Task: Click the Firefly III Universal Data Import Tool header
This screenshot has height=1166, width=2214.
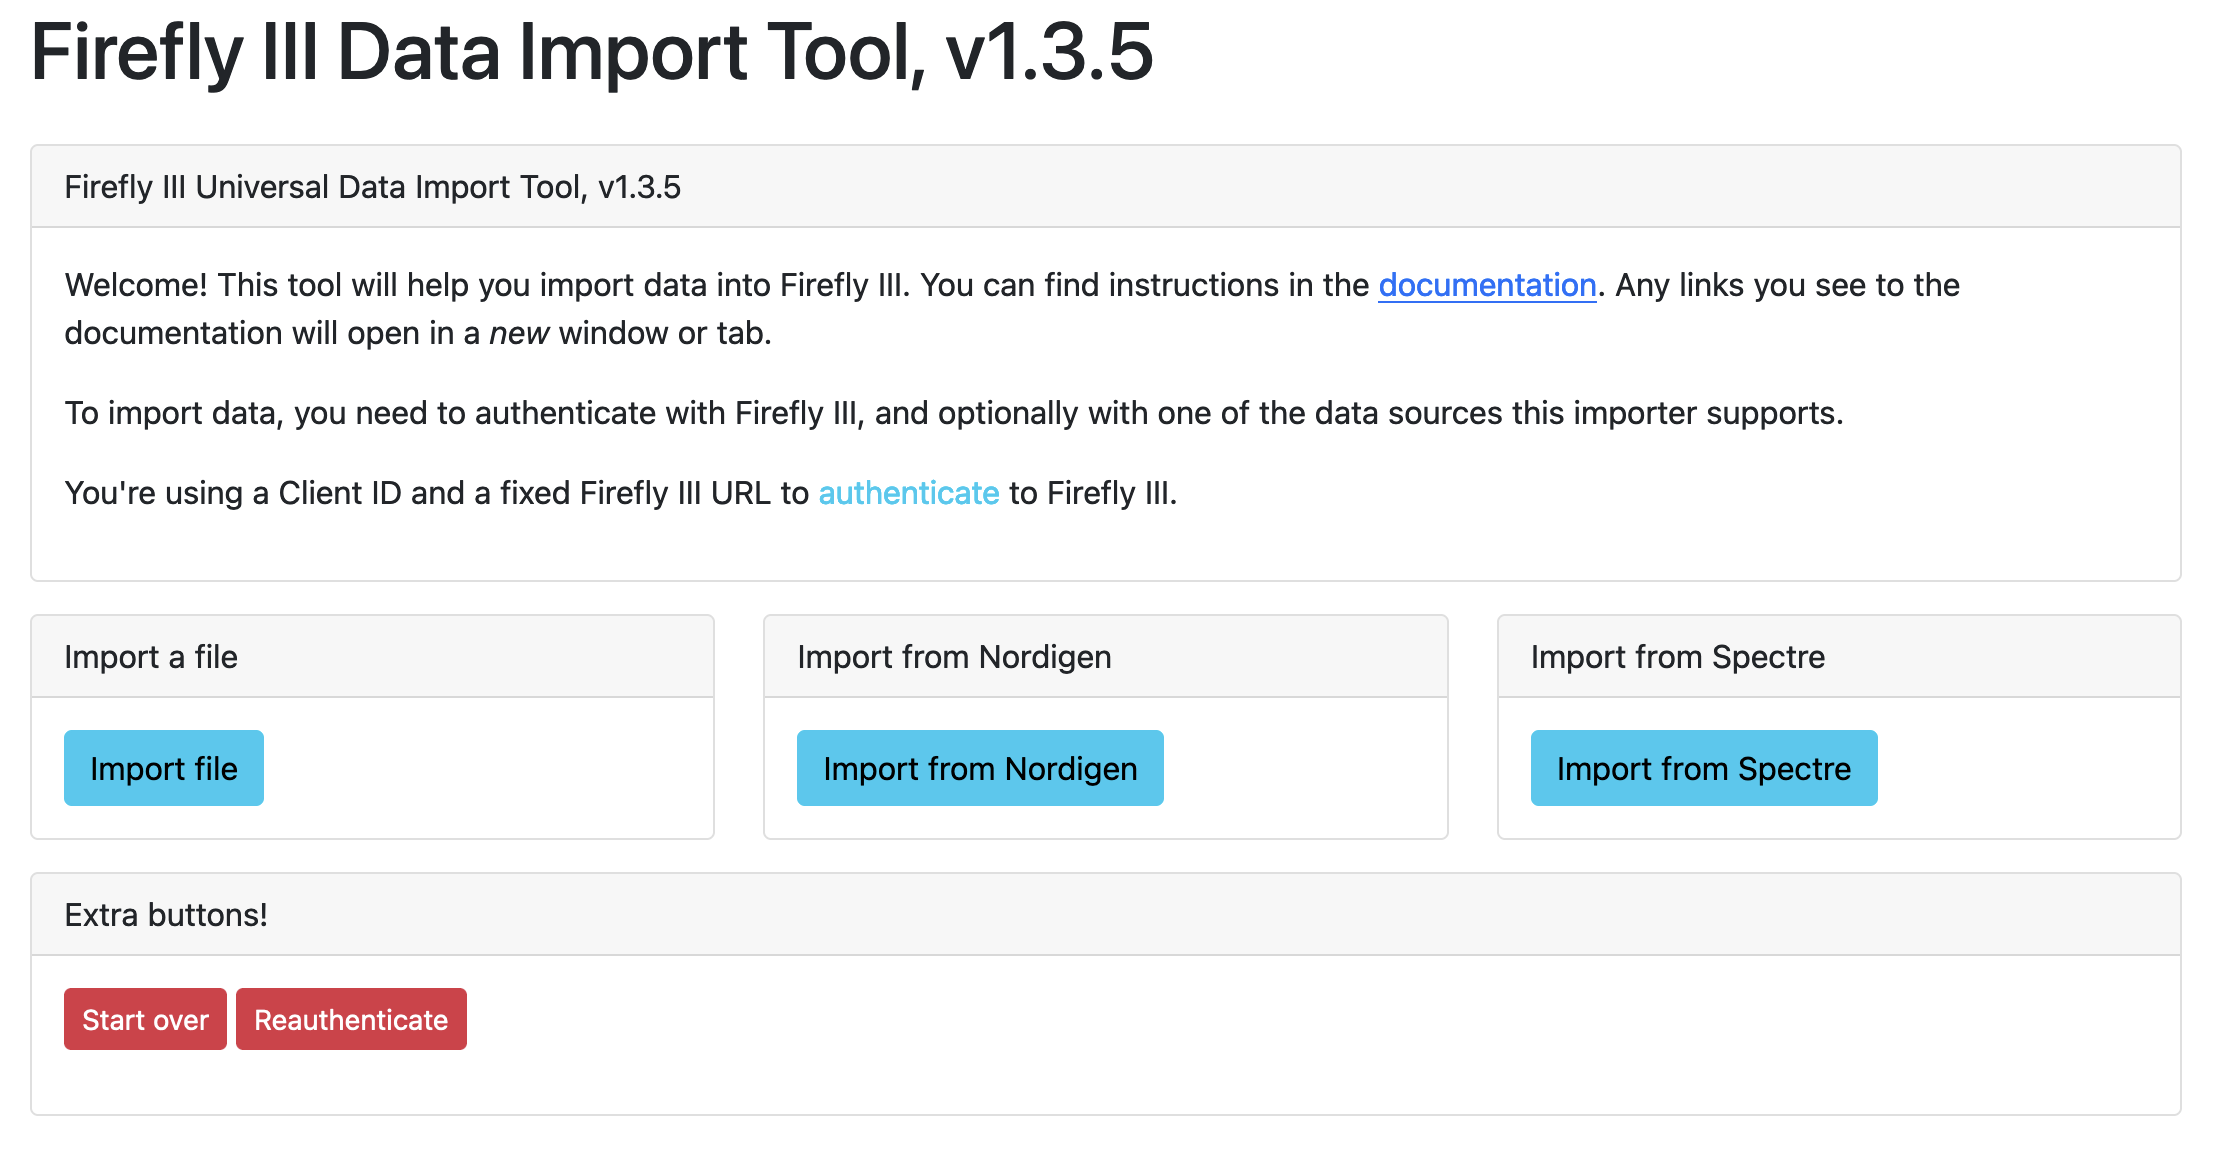Action: pos(373,186)
